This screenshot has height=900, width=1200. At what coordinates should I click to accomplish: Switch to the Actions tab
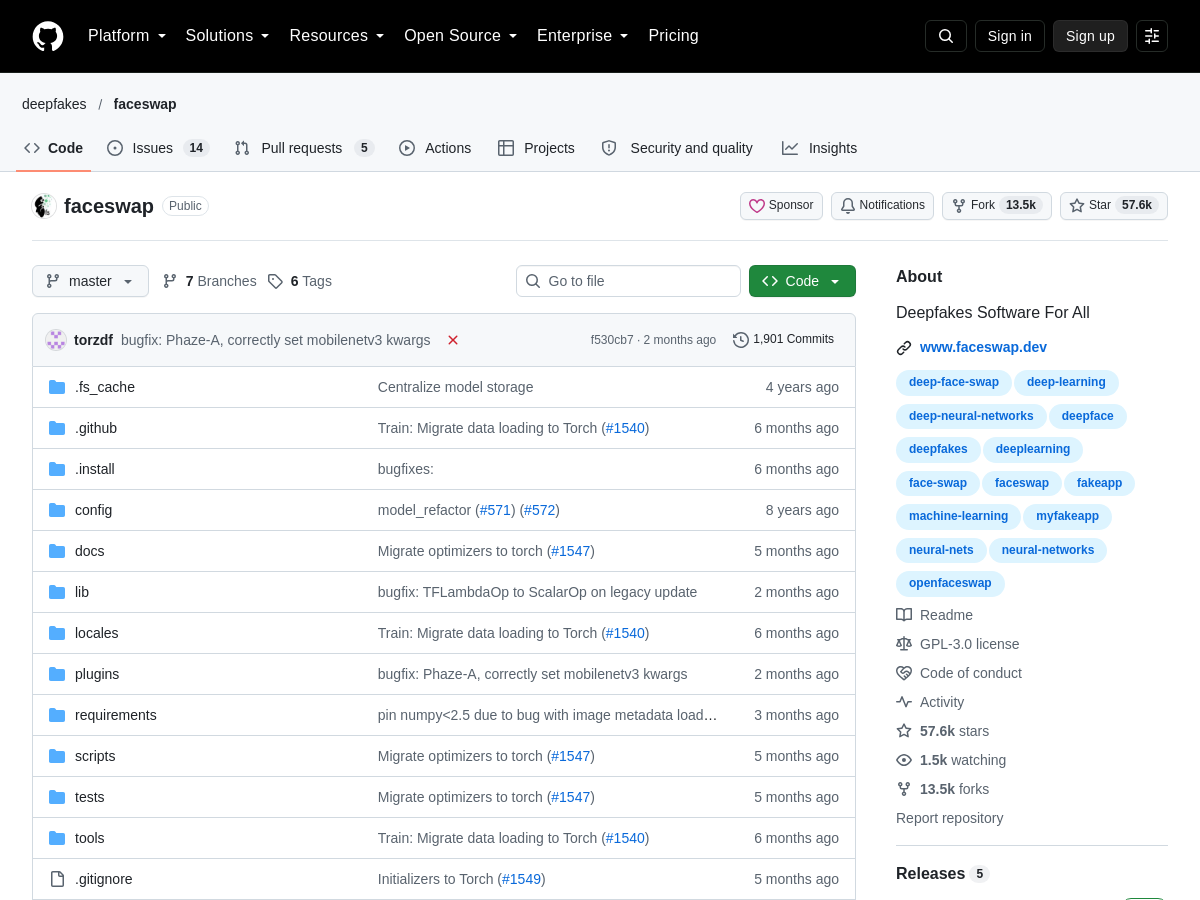(435, 148)
